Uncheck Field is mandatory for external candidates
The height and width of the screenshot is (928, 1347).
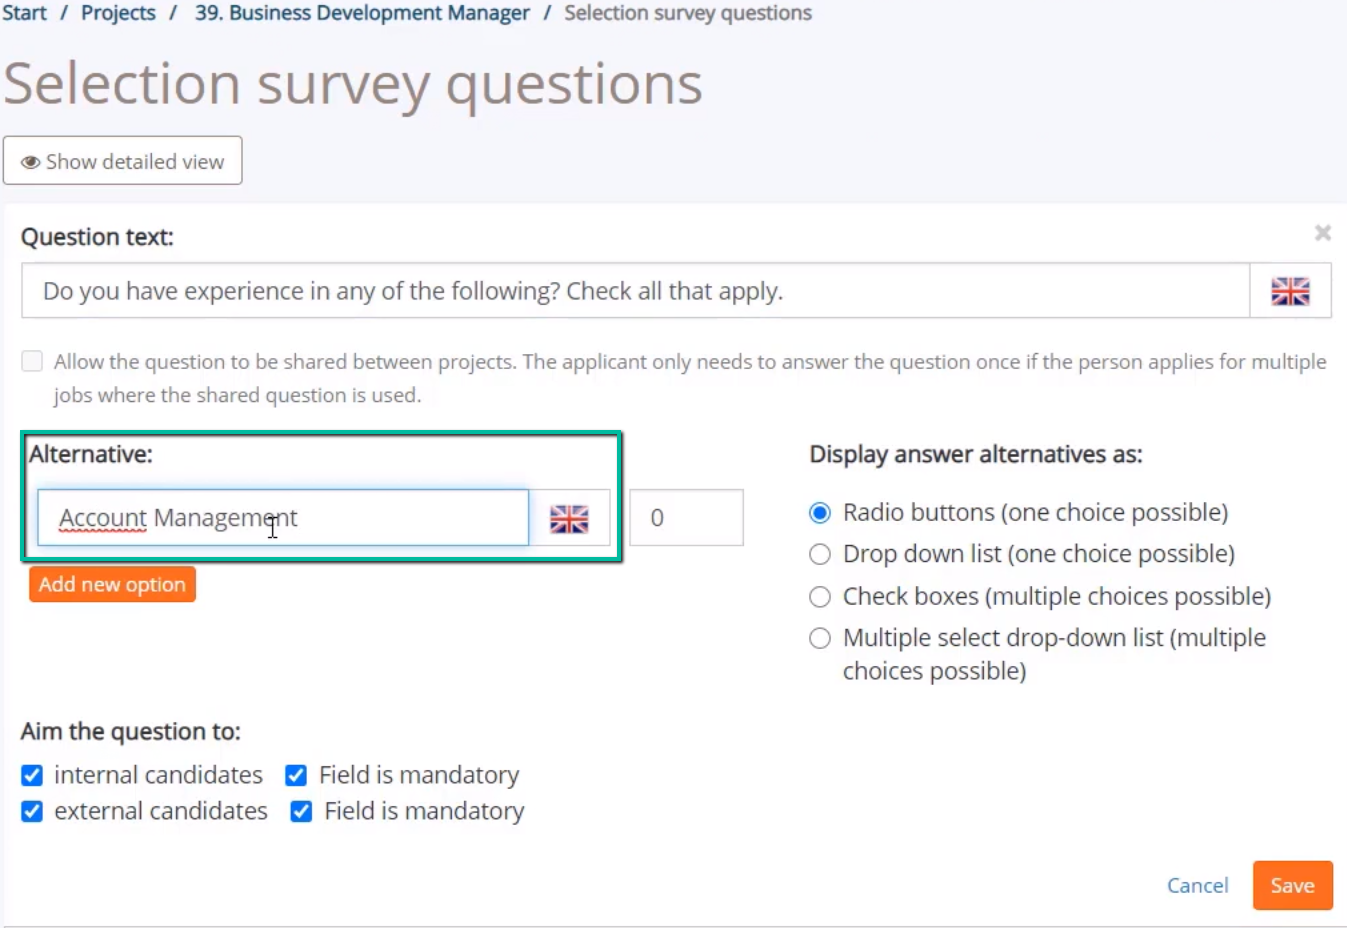[301, 811]
